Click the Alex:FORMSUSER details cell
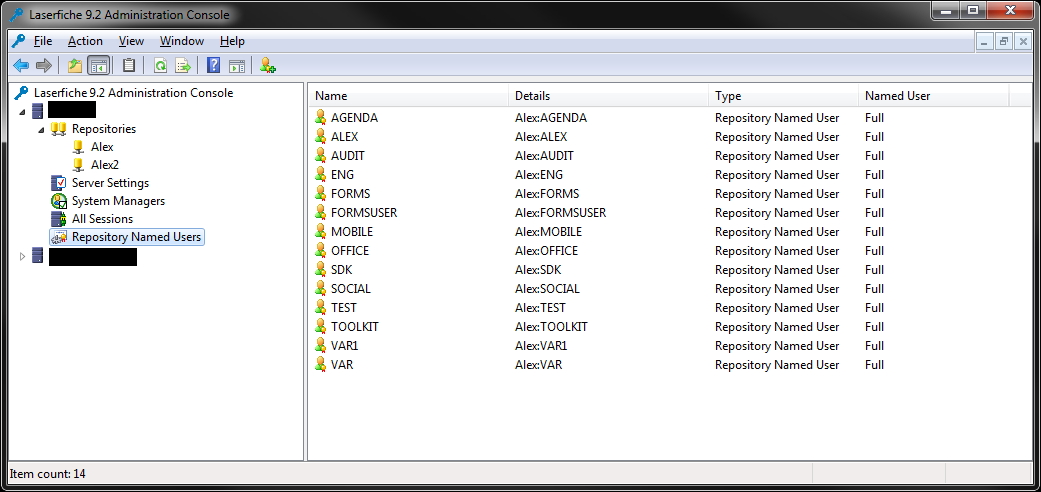This screenshot has width=1041, height=492. pos(560,213)
